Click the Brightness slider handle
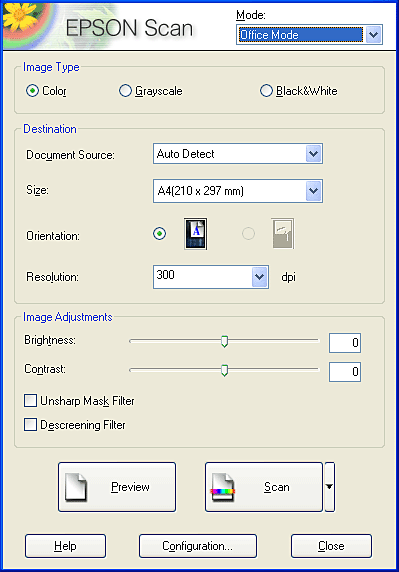This screenshot has width=399, height=572. 224,341
